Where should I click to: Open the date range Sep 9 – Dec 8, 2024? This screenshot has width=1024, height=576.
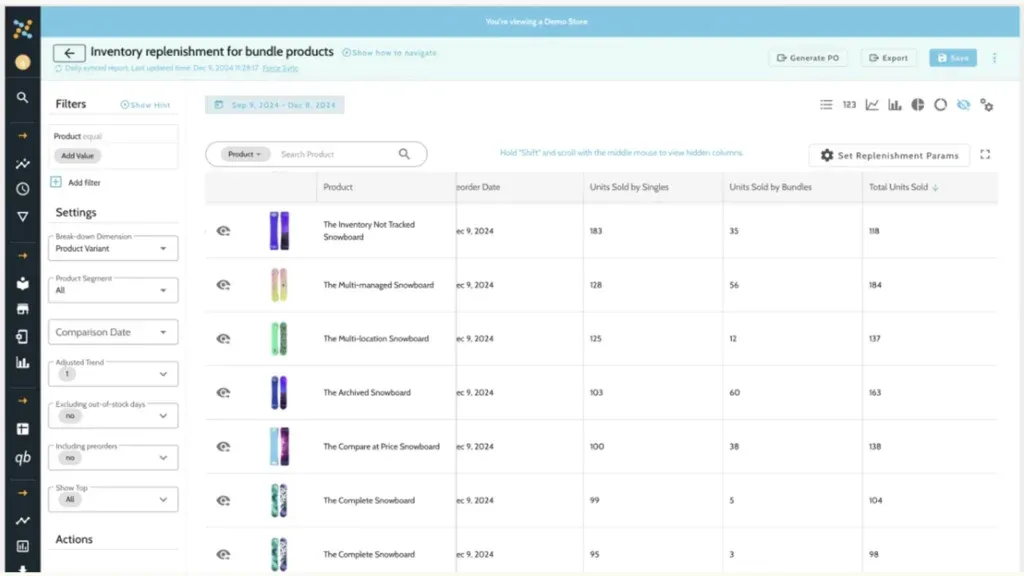[x=275, y=104]
